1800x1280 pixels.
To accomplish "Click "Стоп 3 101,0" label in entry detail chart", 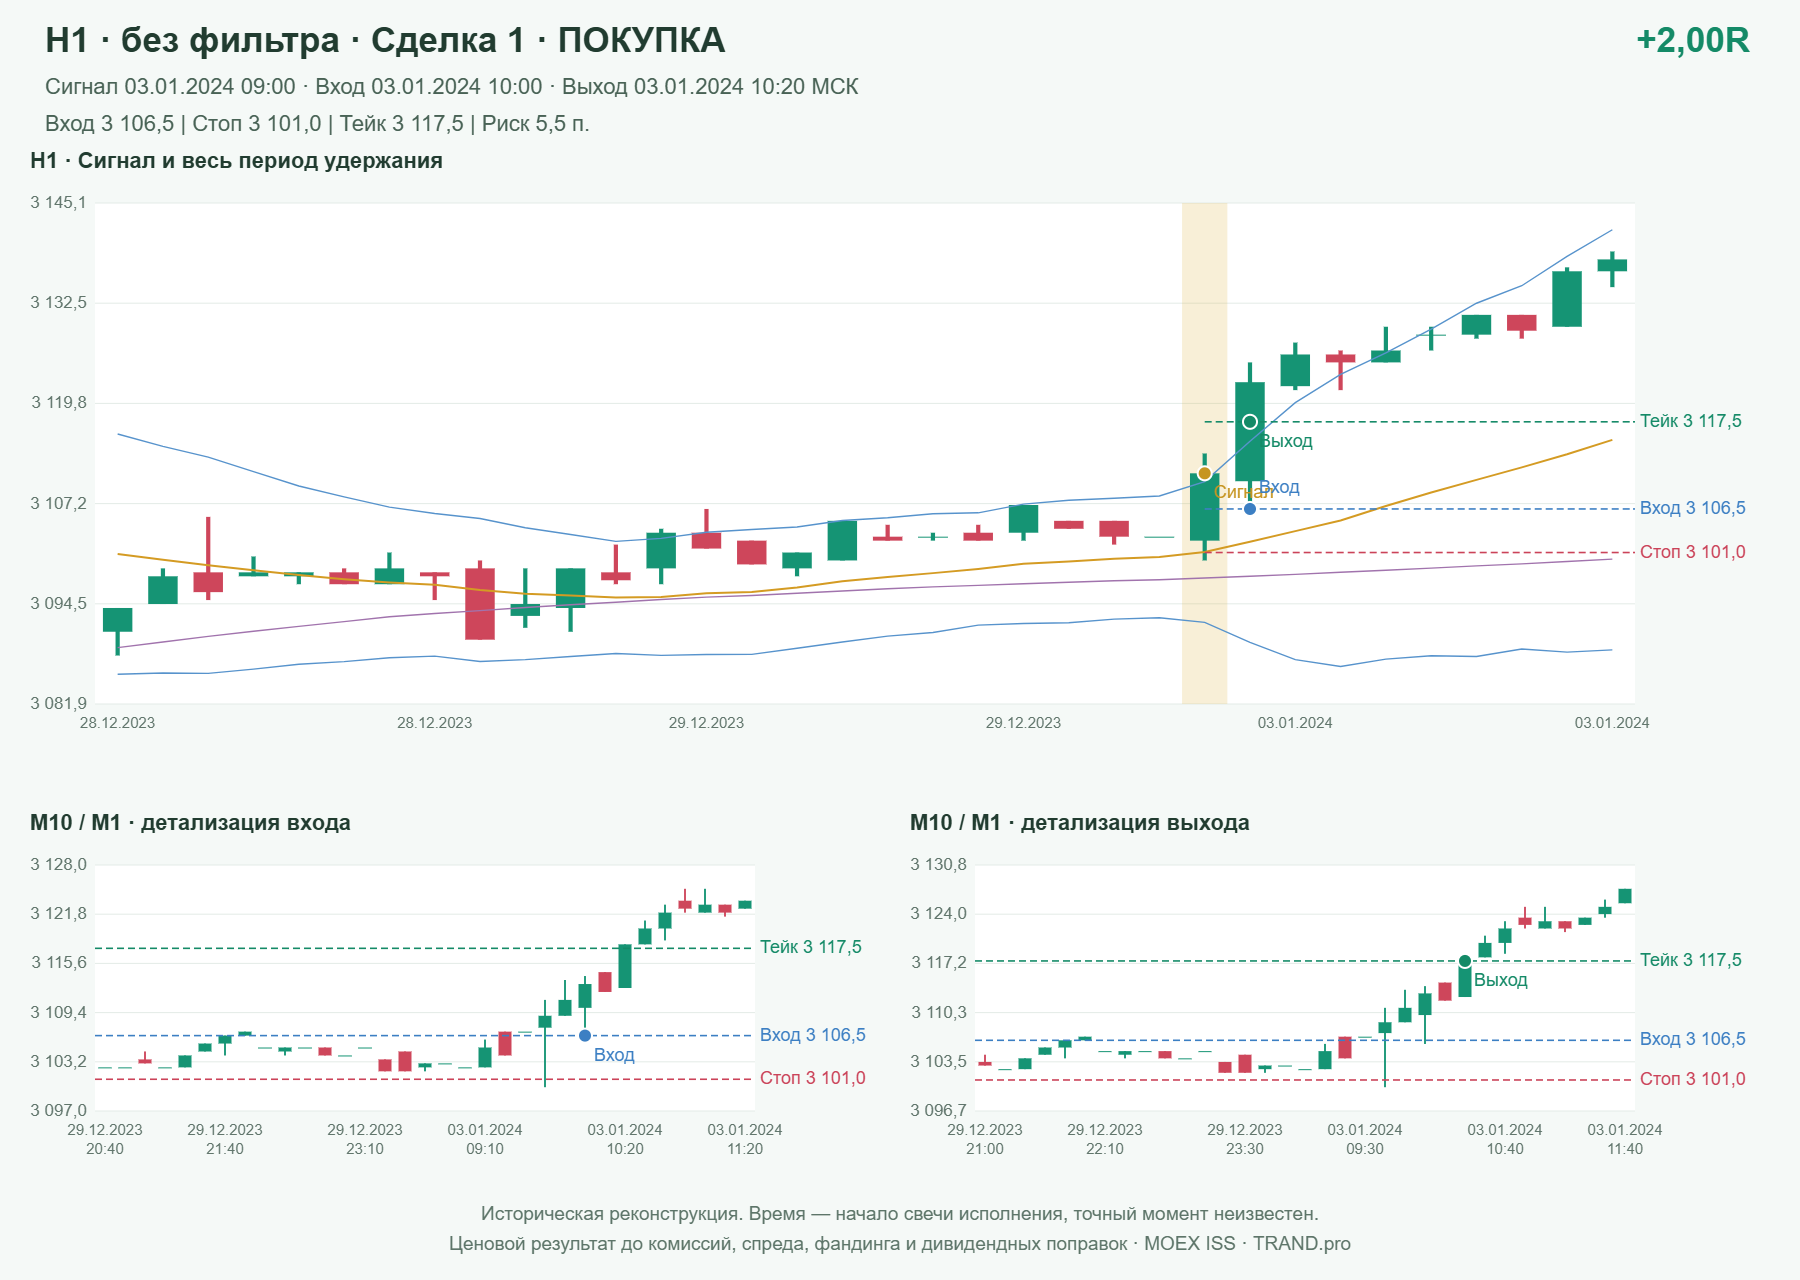I will point(813,1078).
